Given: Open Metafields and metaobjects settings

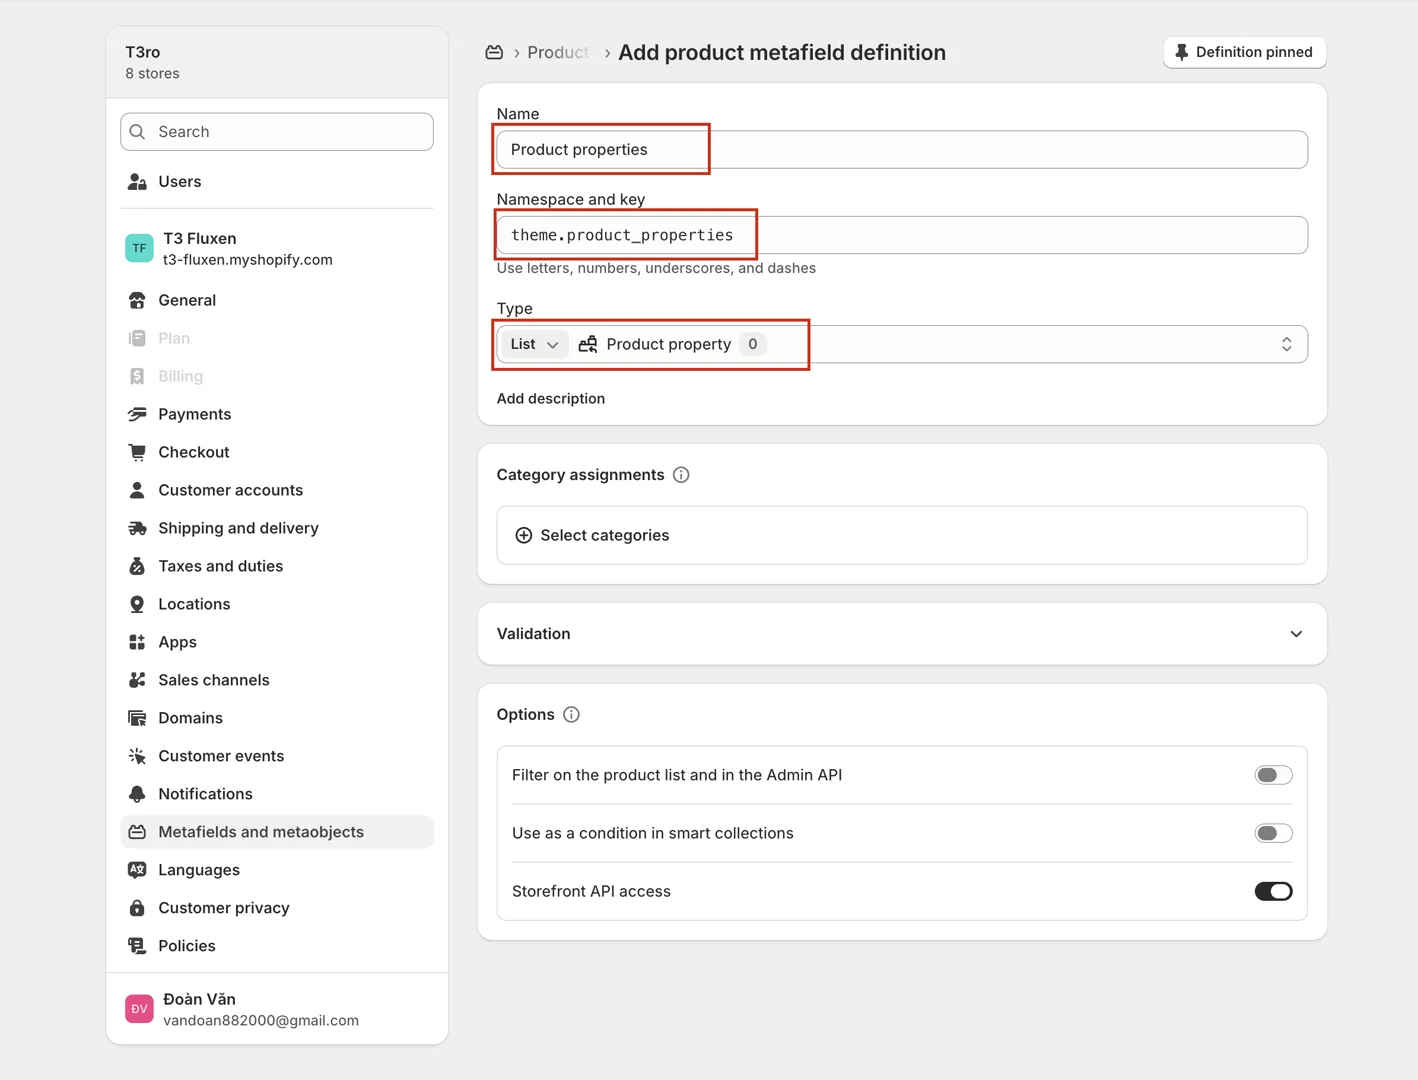Looking at the screenshot, I should tap(277, 832).
